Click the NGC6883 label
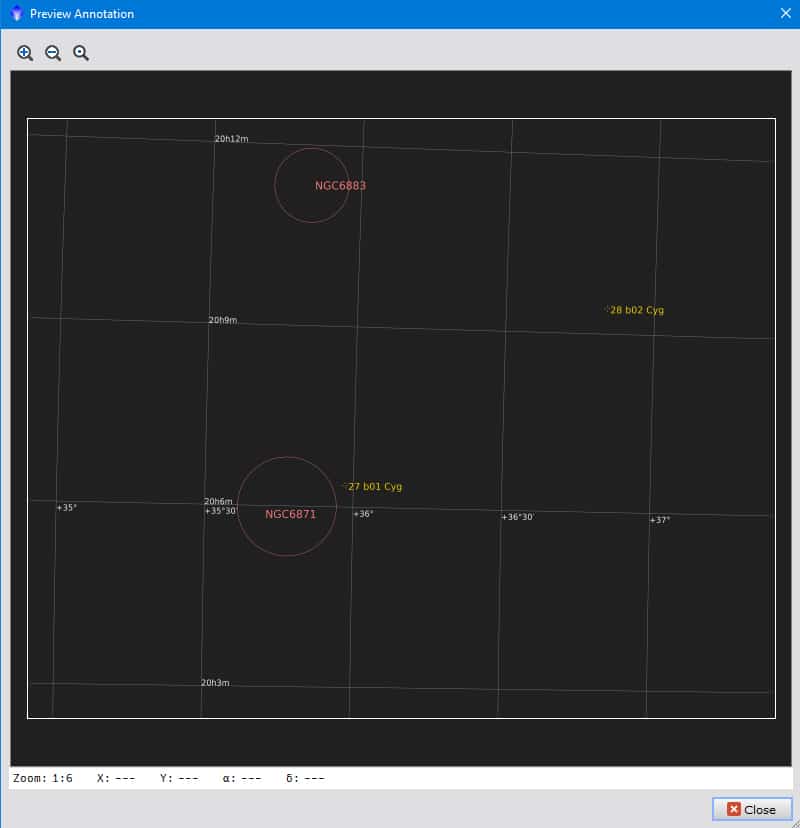Image resolution: width=800 pixels, height=828 pixels. 340,185
